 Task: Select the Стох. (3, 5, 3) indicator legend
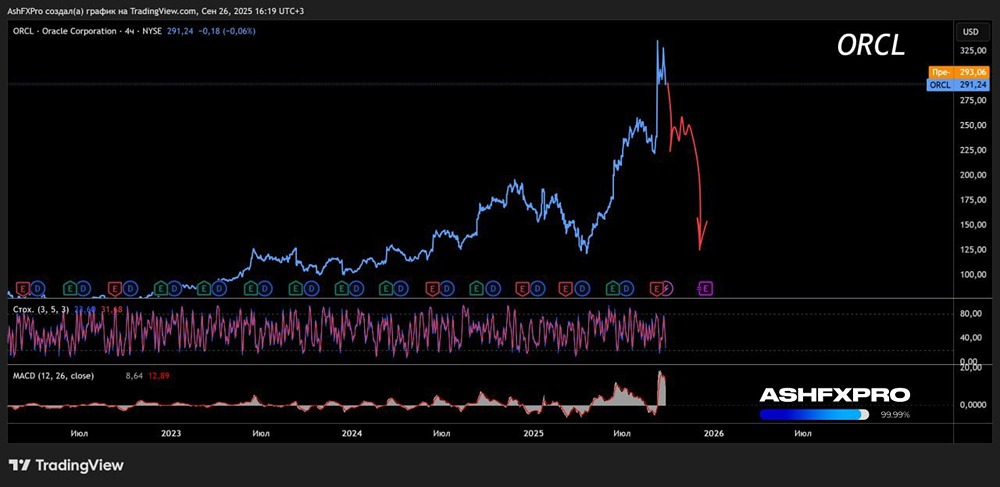pyautogui.click(x=41, y=309)
